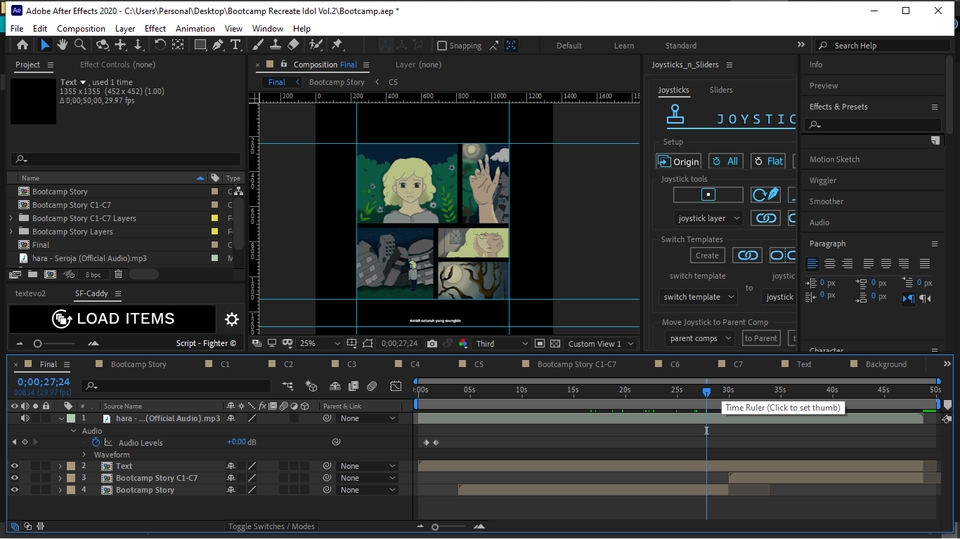Screen dimensions: 960x539
Task: Click the timeline playhead current time indicator
Action: click(707, 391)
